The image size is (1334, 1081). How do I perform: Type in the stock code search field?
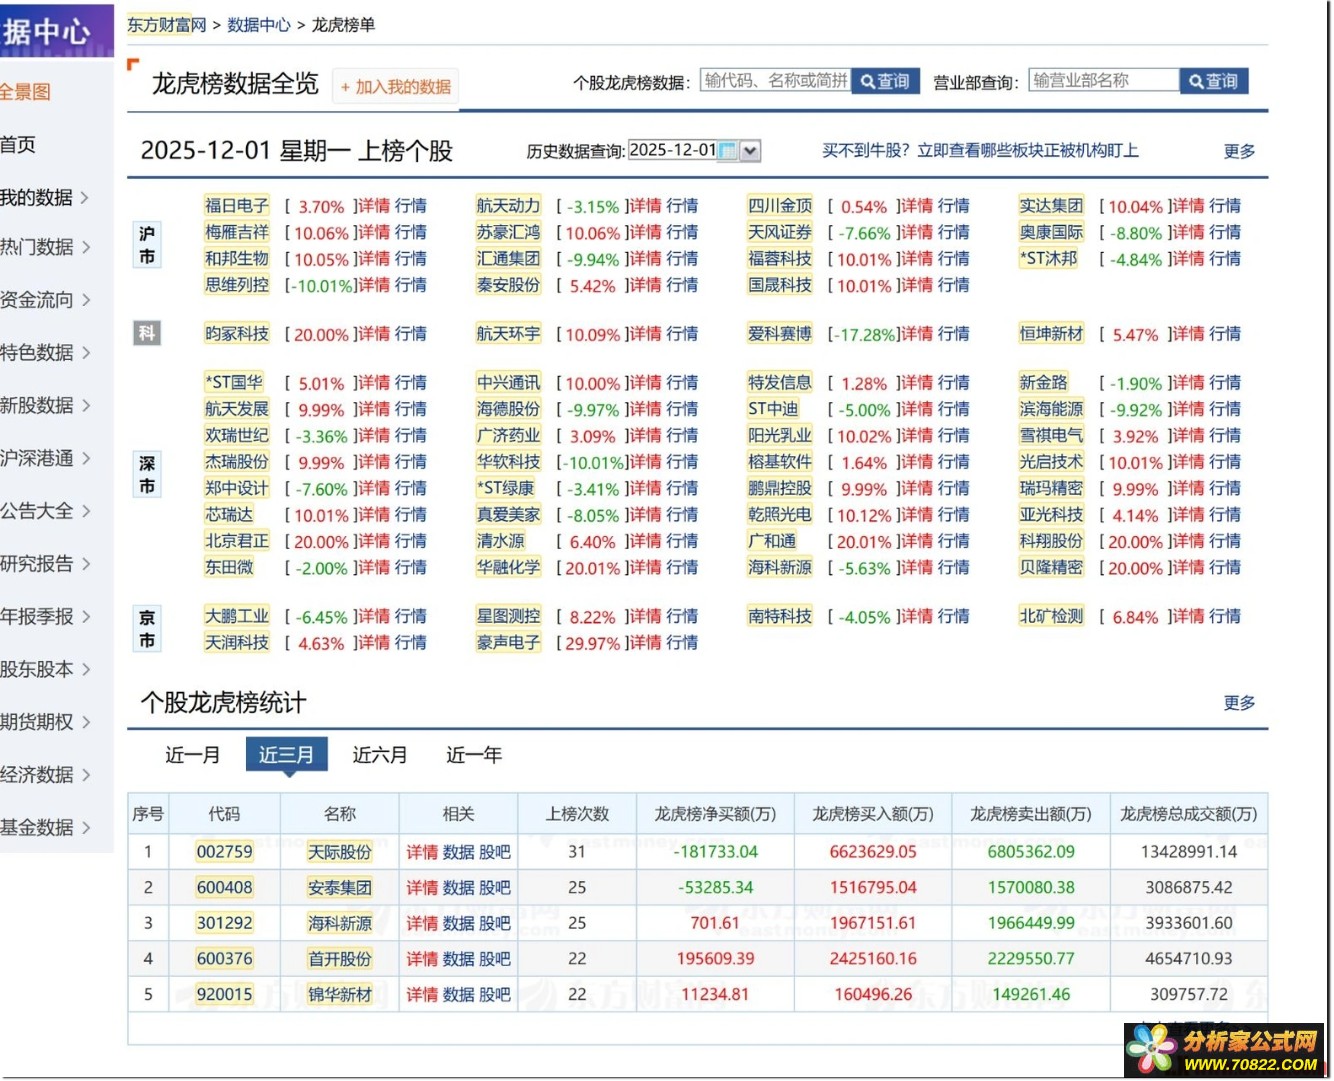pyautogui.click(x=775, y=81)
